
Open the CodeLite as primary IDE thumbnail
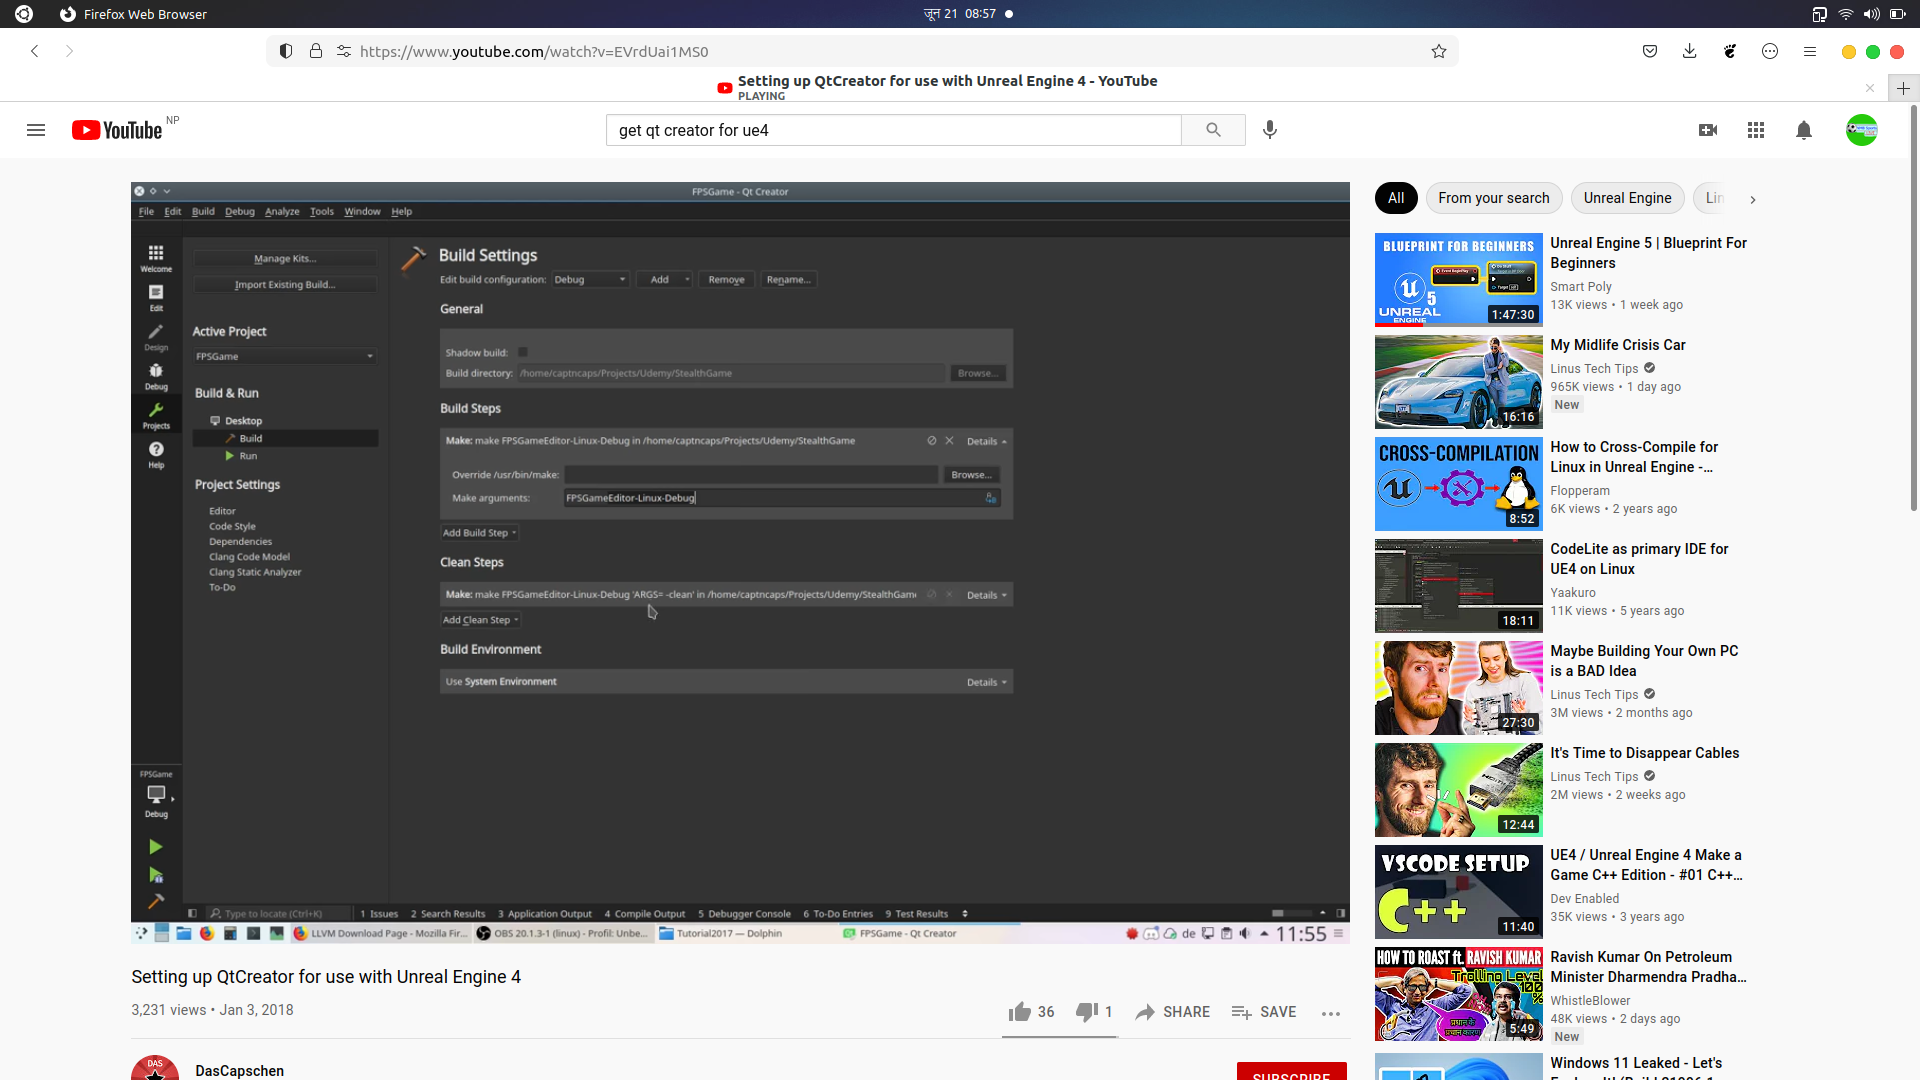1458,586
